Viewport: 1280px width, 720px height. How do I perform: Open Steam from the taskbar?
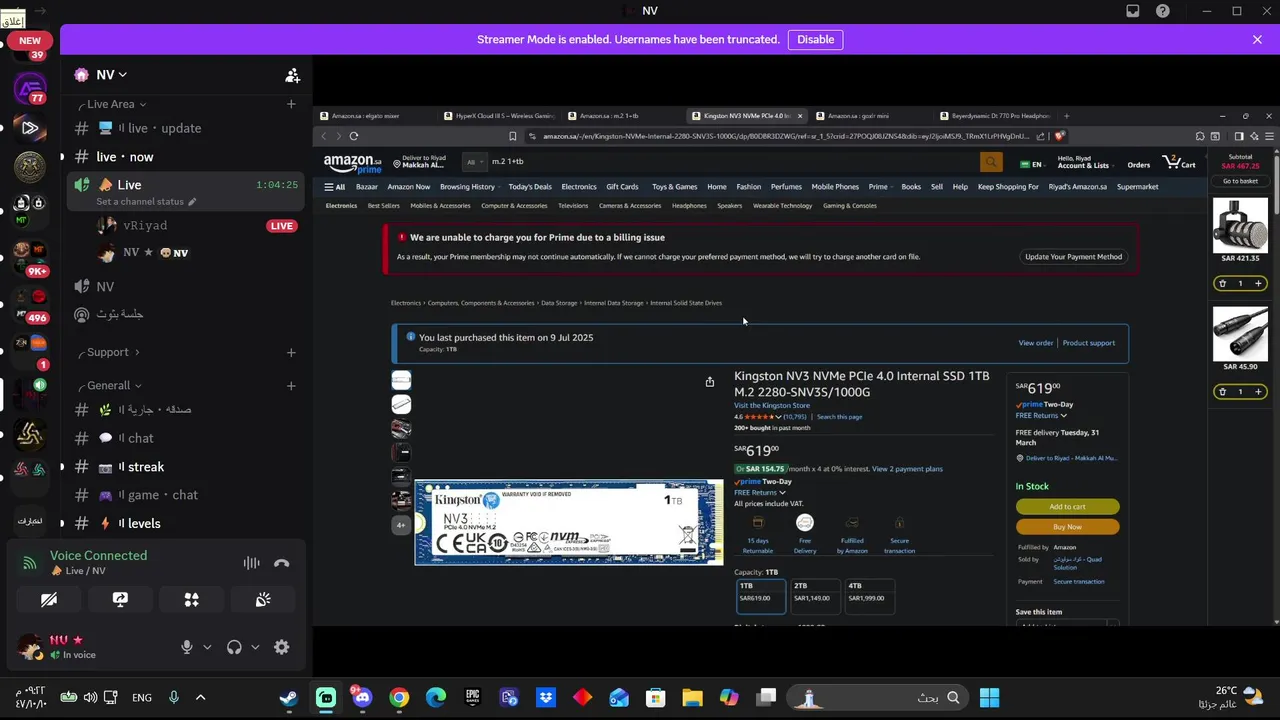pyautogui.click(x=289, y=698)
